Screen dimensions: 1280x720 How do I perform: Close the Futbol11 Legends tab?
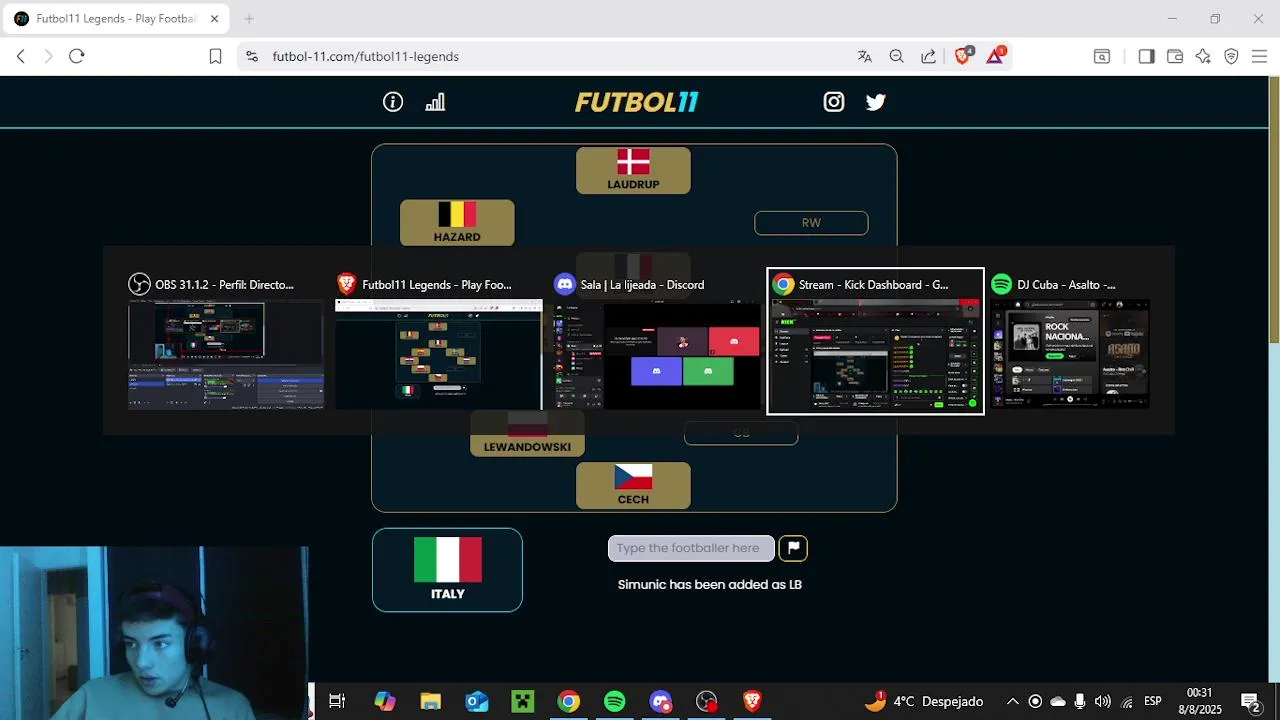point(214,19)
